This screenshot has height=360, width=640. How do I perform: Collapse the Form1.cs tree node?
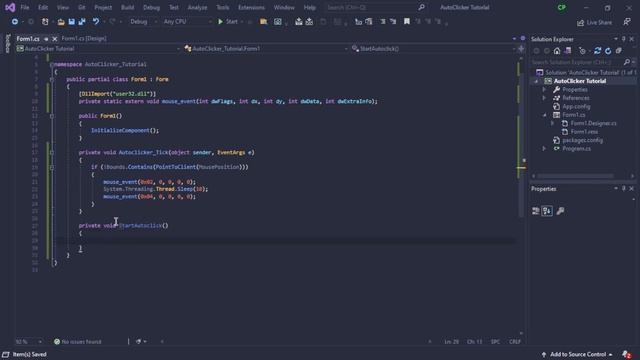[544, 115]
